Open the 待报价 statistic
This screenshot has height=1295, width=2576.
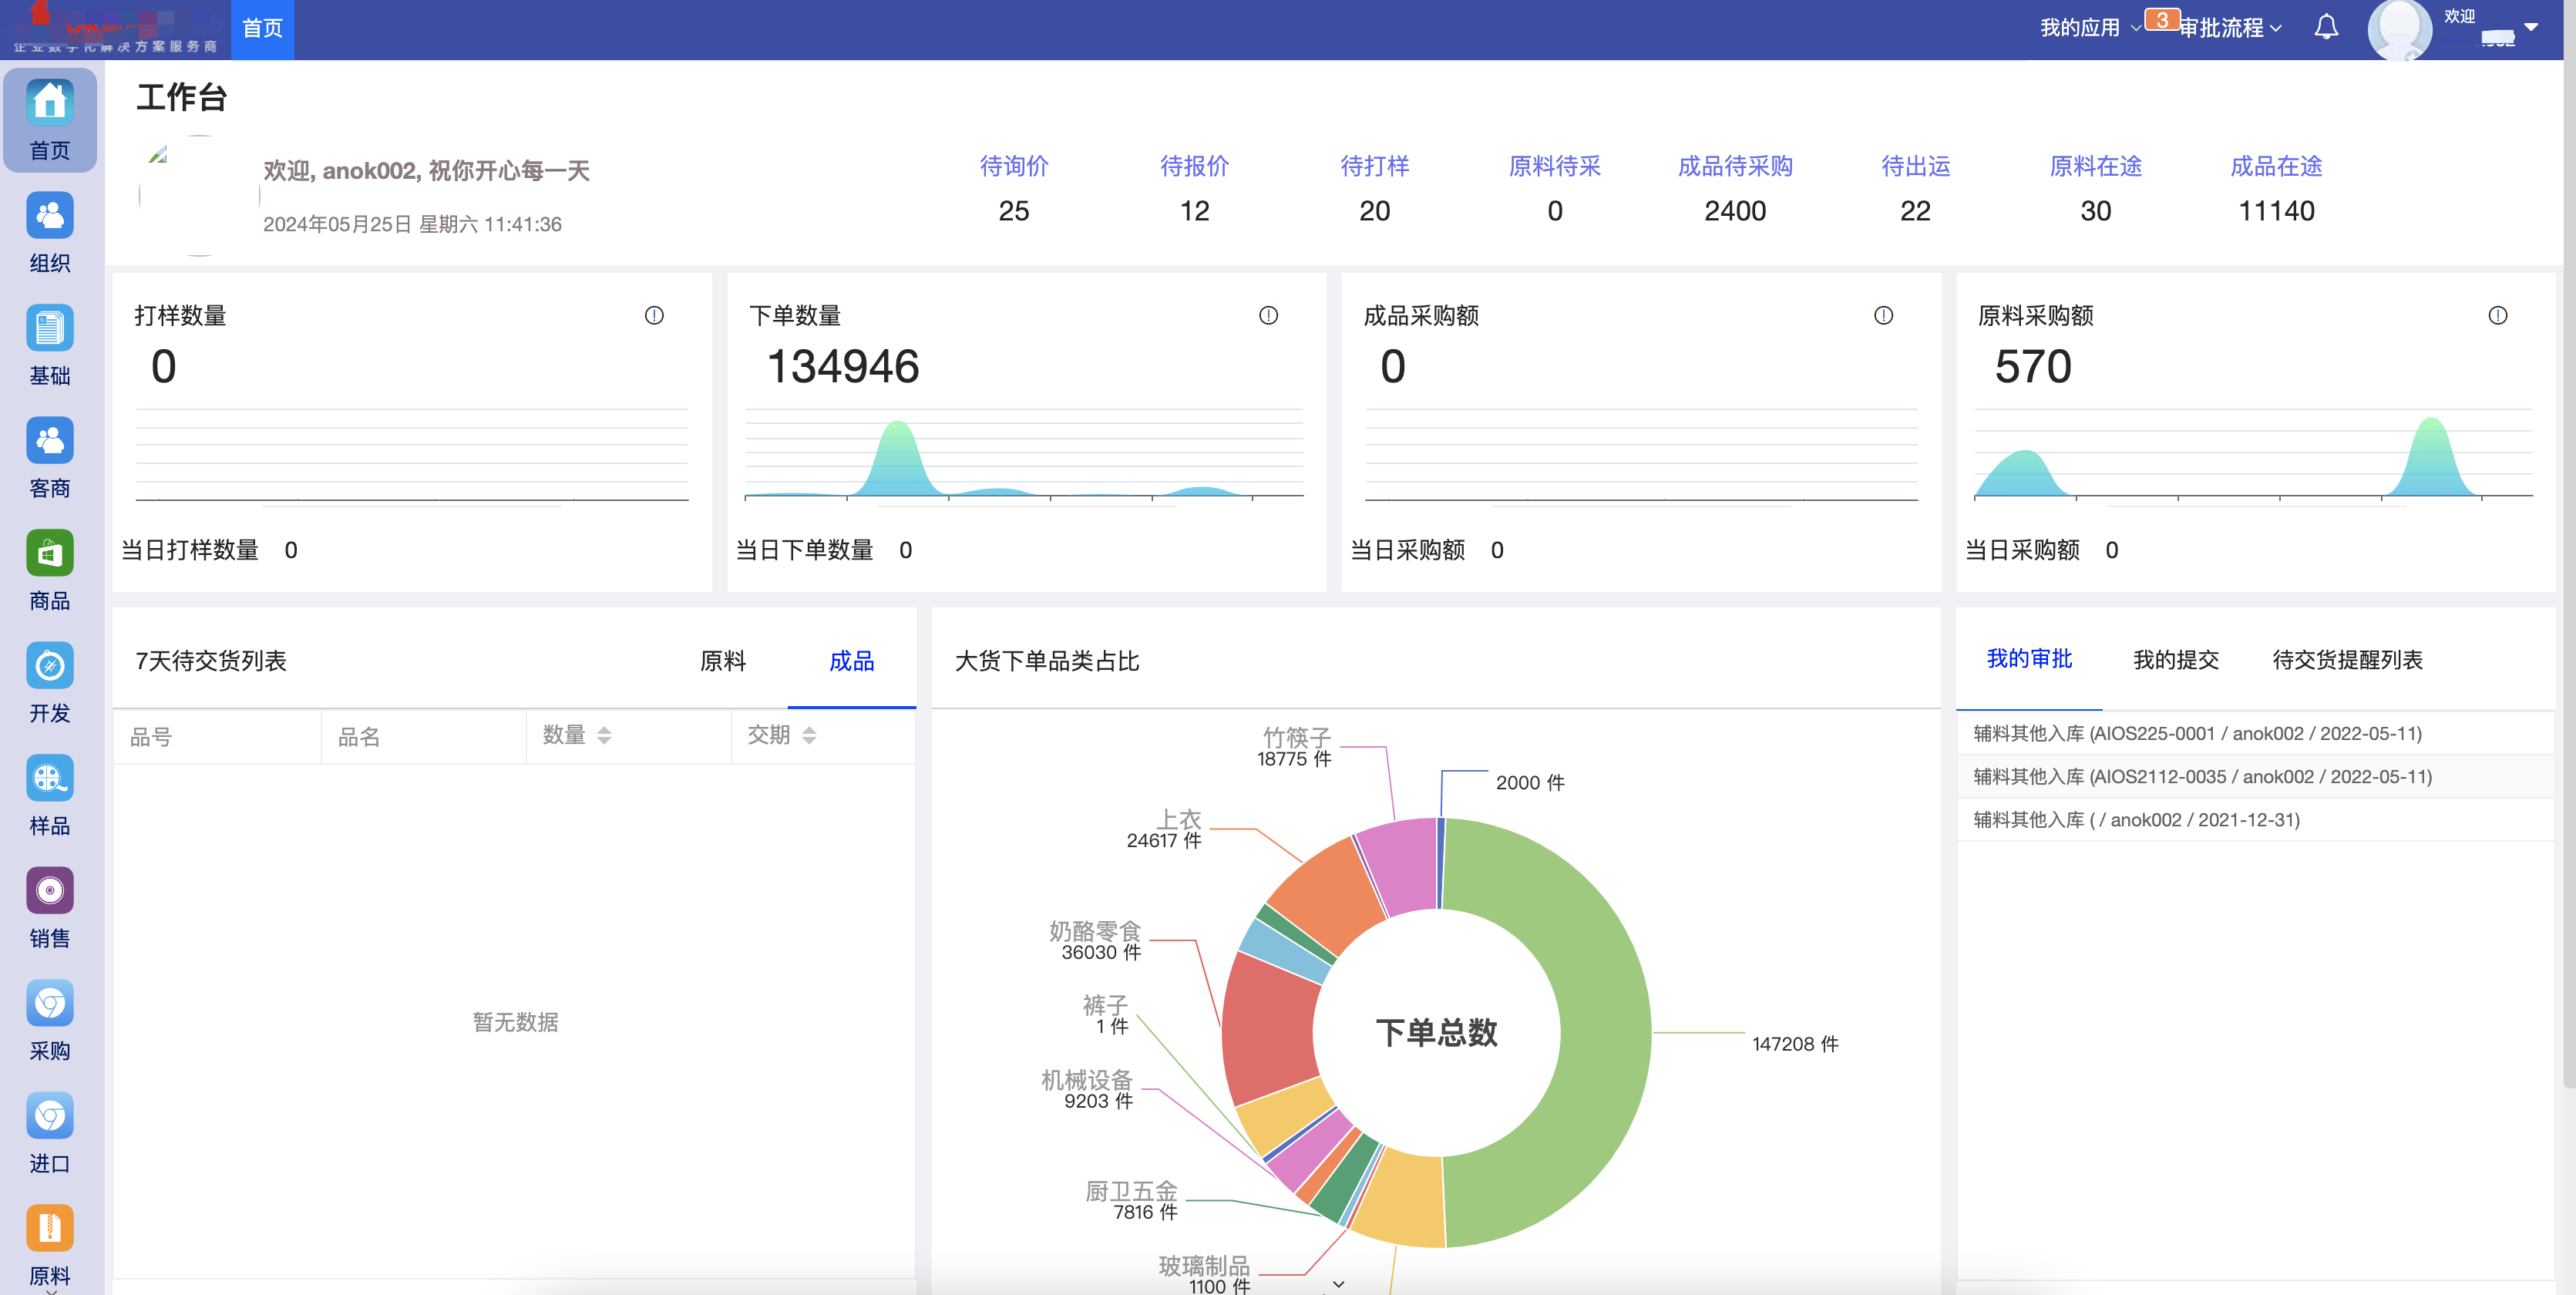pos(1194,188)
